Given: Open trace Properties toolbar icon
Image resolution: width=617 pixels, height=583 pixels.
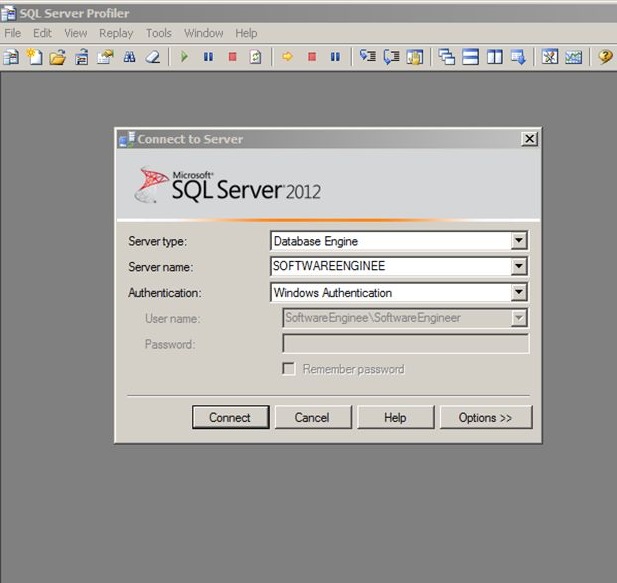Looking at the screenshot, I should (105, 57).
